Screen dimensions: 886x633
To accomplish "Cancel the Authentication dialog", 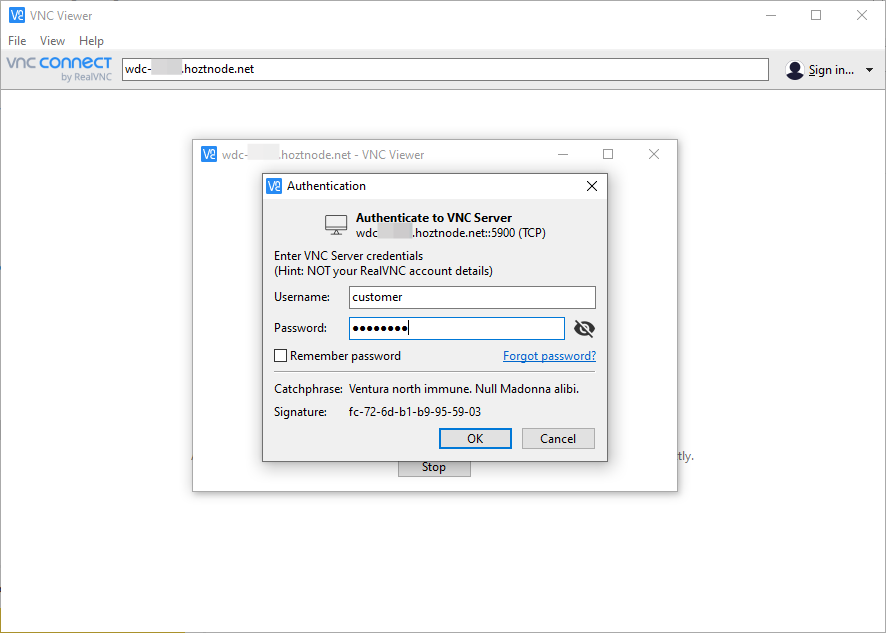I will click(558, 439).
